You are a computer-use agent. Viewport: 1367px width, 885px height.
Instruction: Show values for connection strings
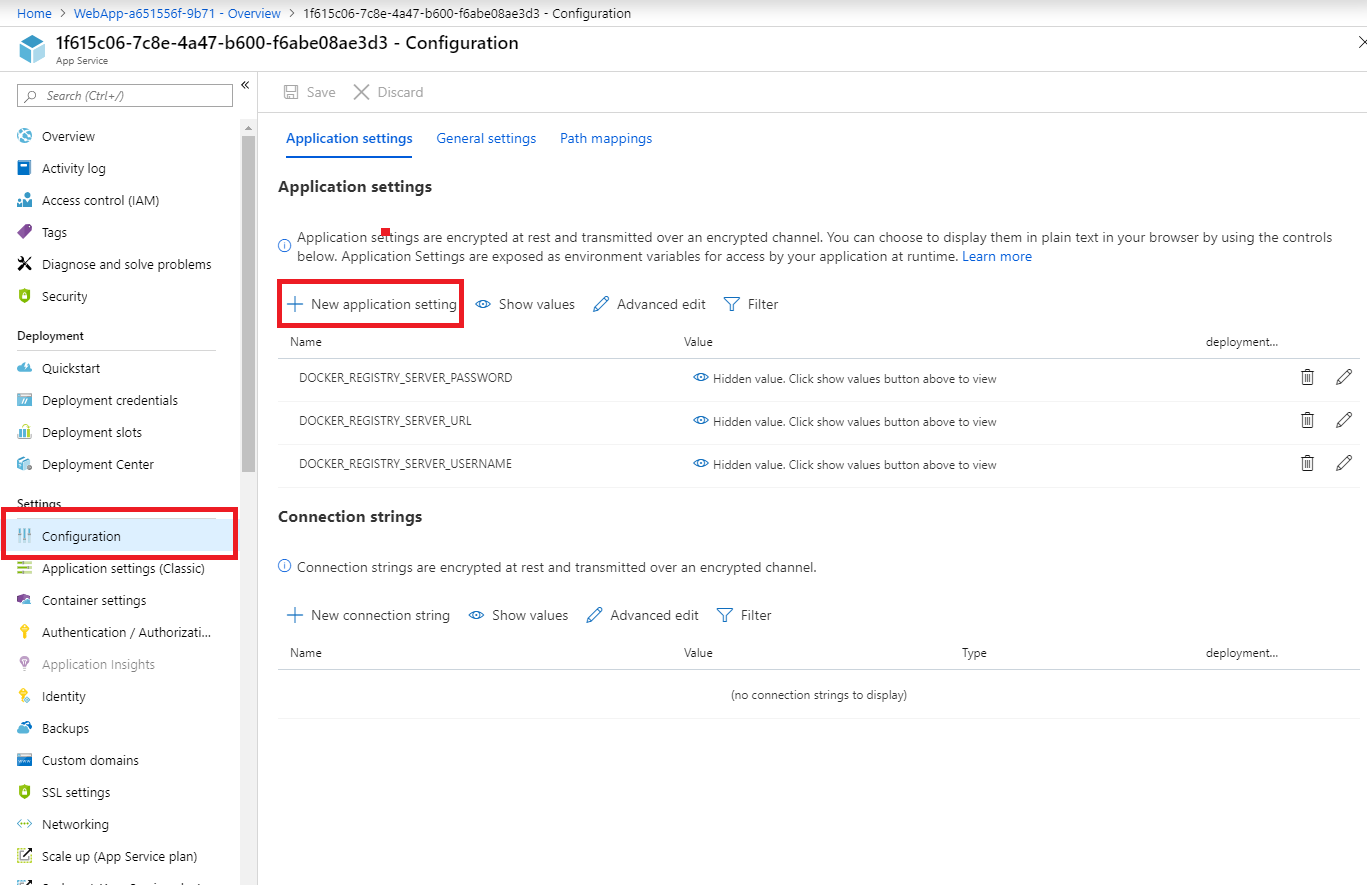click(x=518, y=615)
